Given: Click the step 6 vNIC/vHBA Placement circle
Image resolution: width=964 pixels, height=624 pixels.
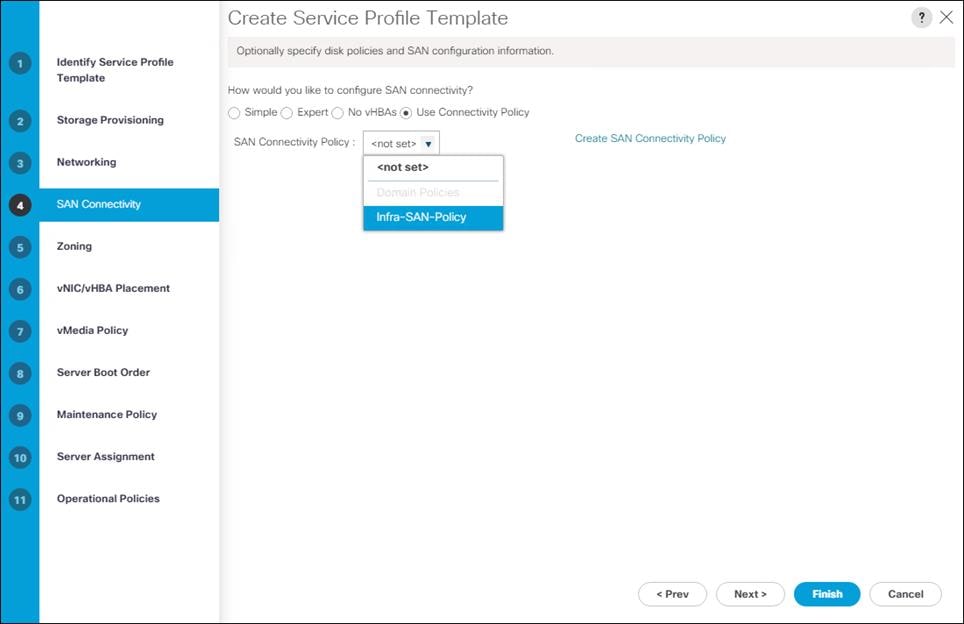Looking at the screenshot, I should point(21,288).
